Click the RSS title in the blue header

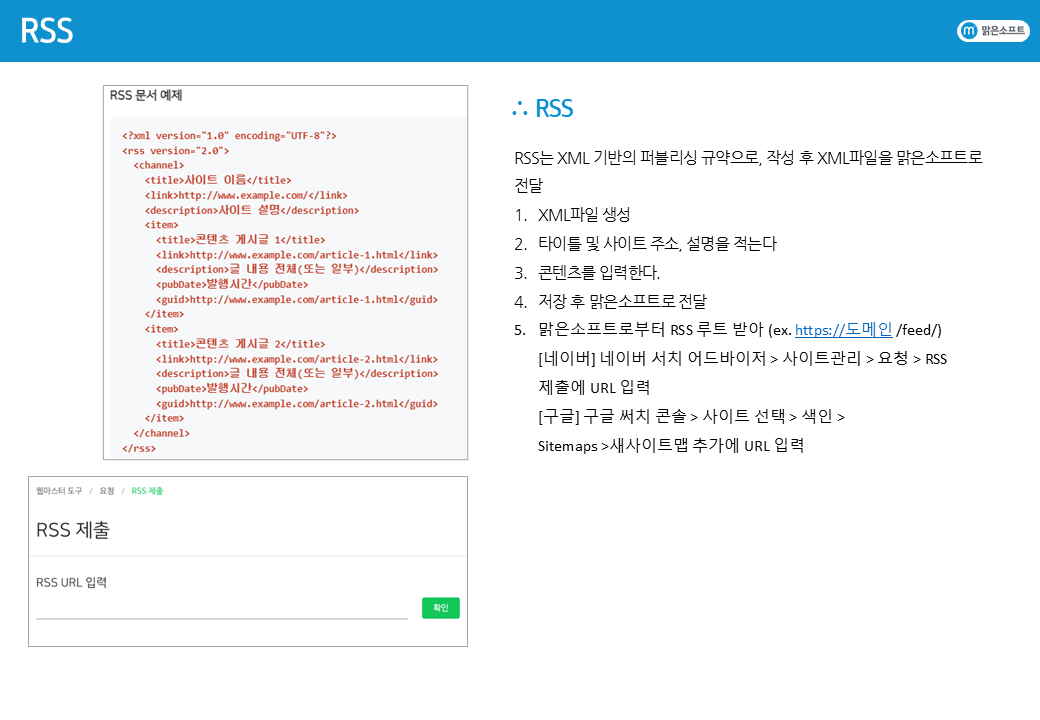tap(46, 31)
